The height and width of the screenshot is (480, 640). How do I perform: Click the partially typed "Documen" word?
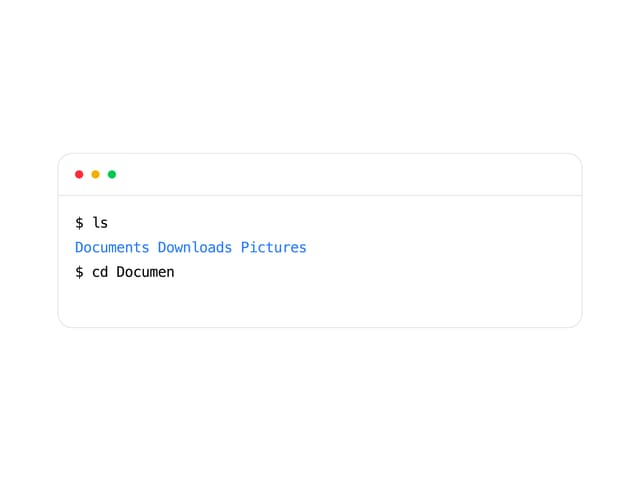tap(145, 272)
